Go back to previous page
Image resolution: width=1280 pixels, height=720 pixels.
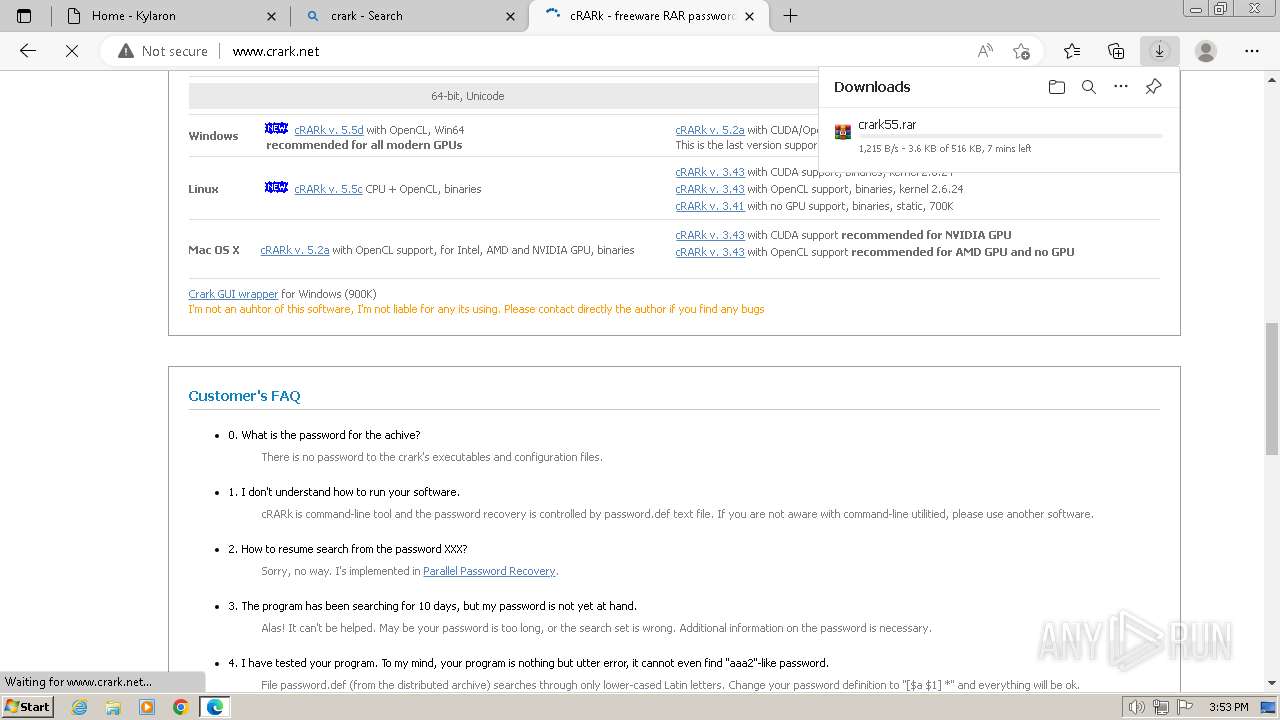28,51
